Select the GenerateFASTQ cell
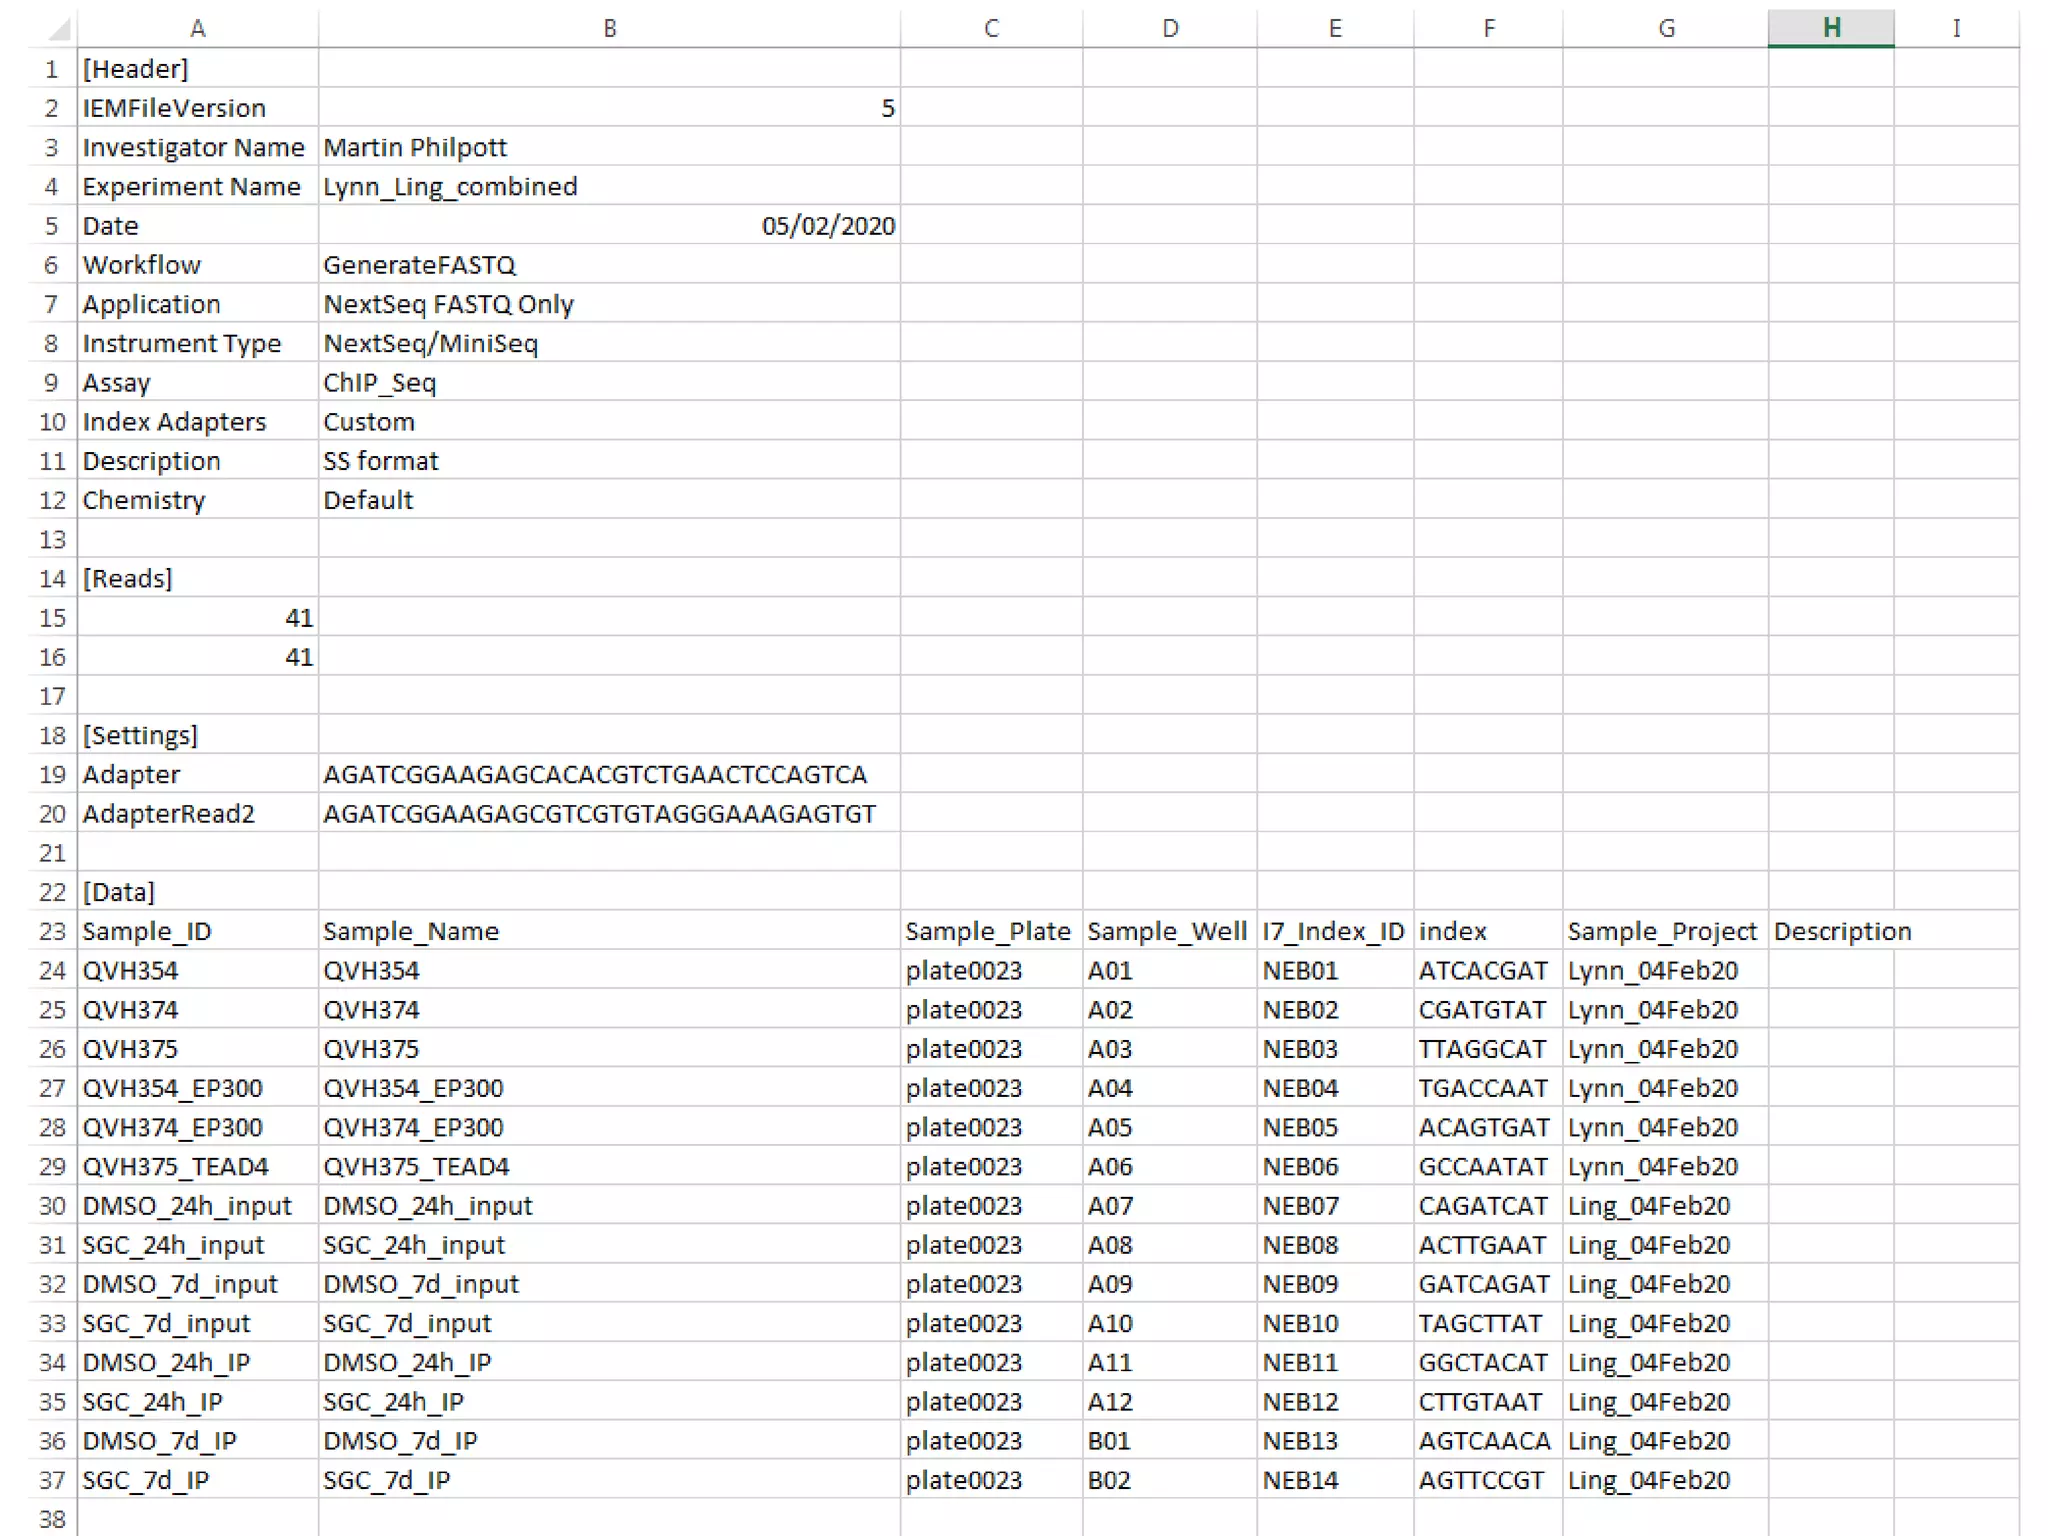The image size is (2048, 1536). pyautogui.click(x=609, y=265)
